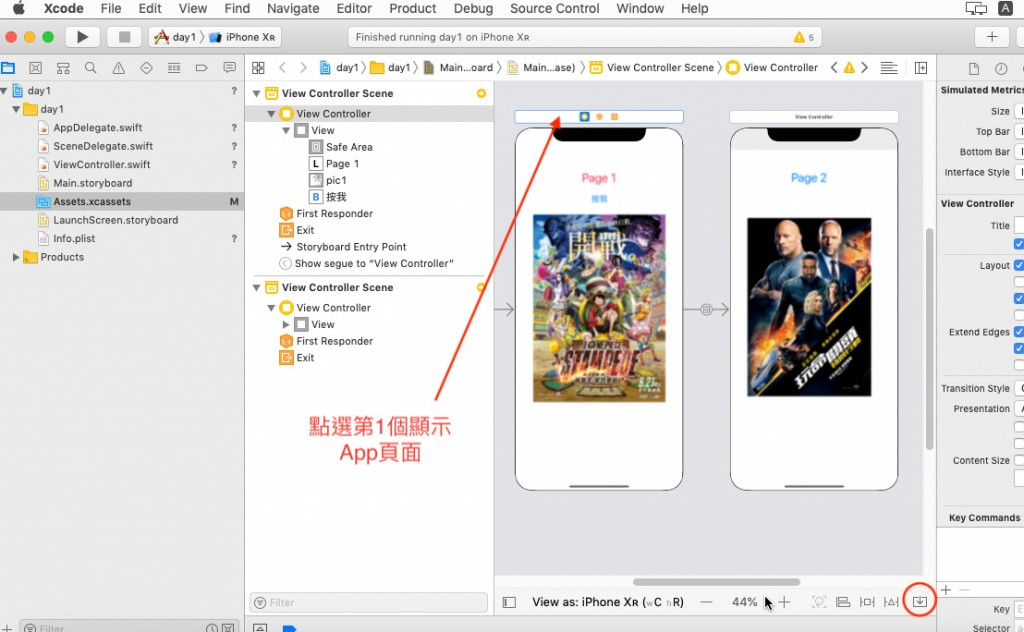Image resolution: width=1024 pixels, height=632 pixels.
Task: Show the File inspector
Action: click(x=974, y=69)
